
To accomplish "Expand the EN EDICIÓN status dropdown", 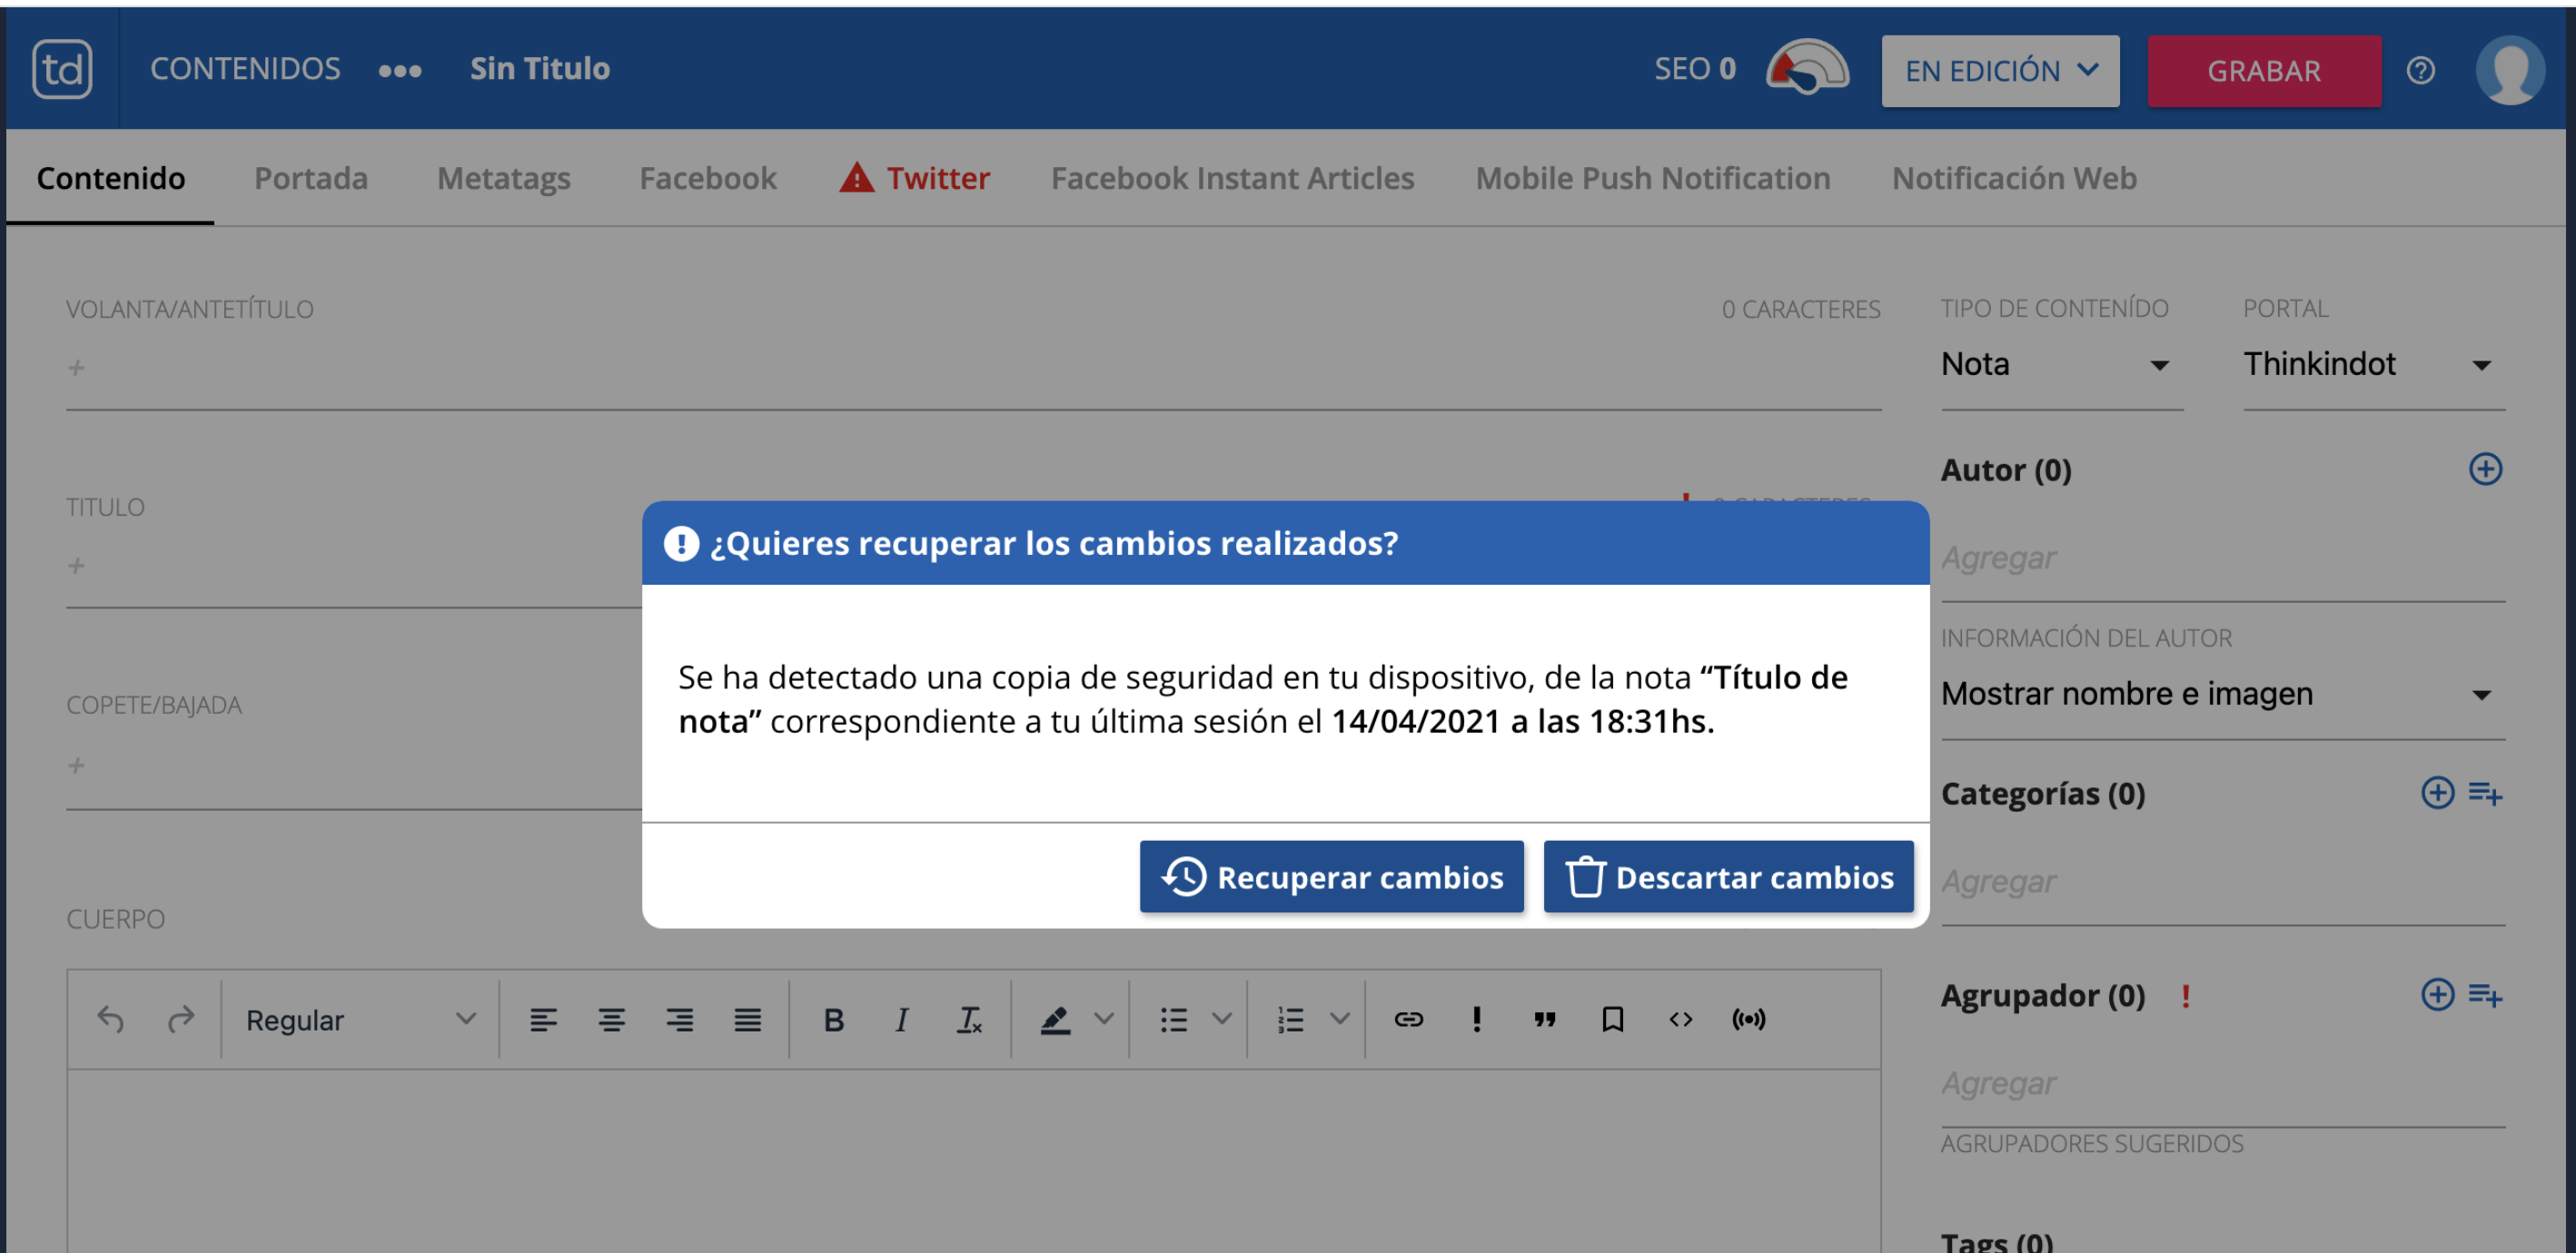I will pos(1999,71).
